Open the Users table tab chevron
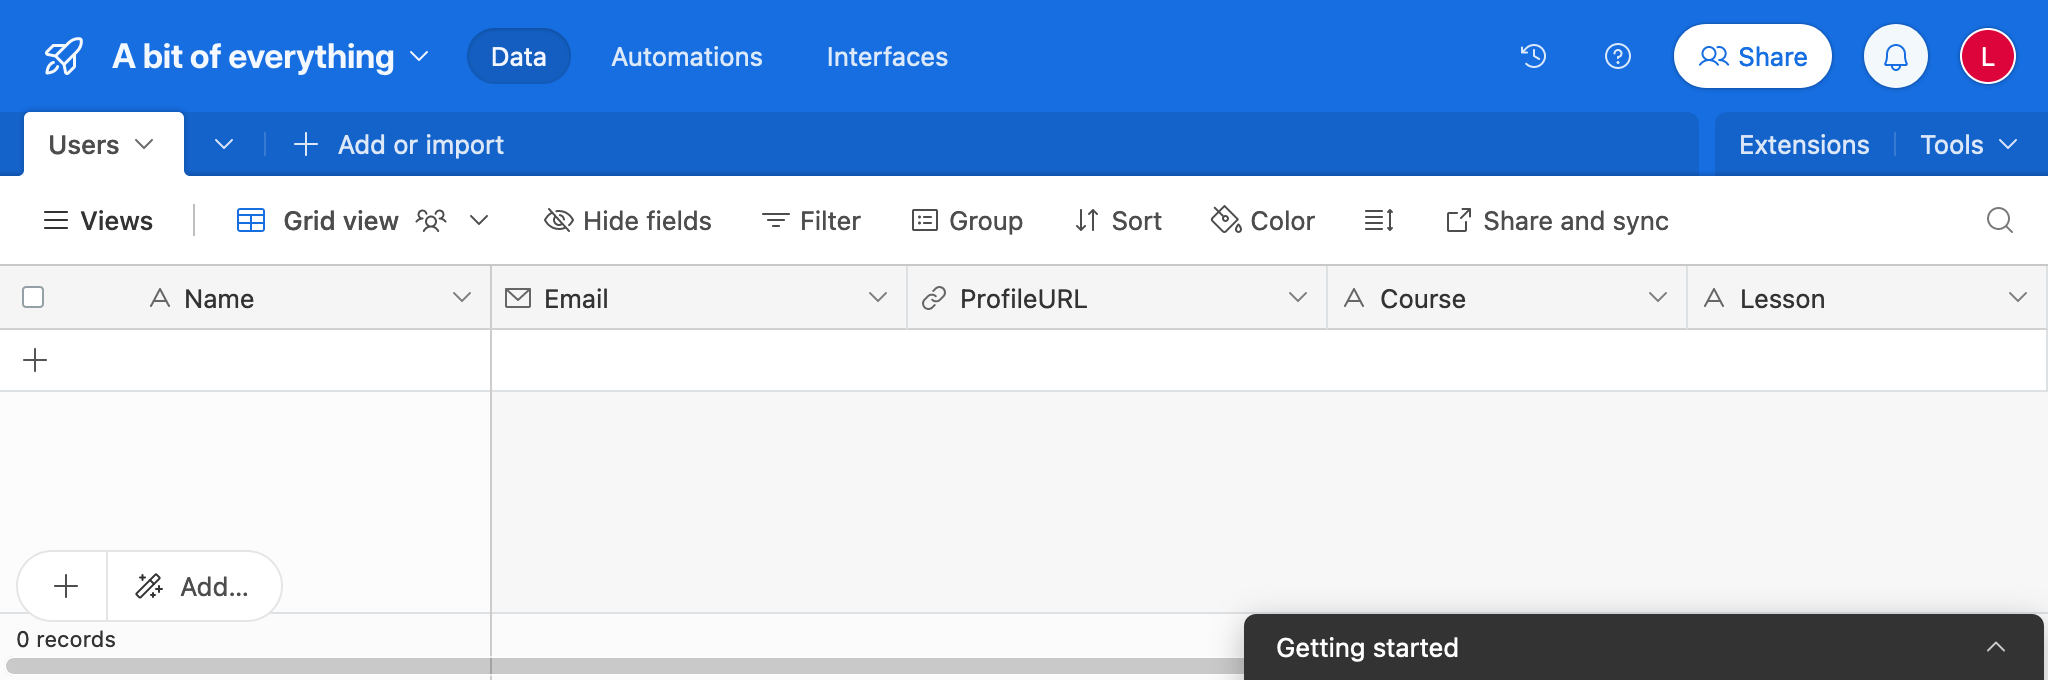Image resolution: width=2048 pixels, height=680 pixels. (144, 144)
